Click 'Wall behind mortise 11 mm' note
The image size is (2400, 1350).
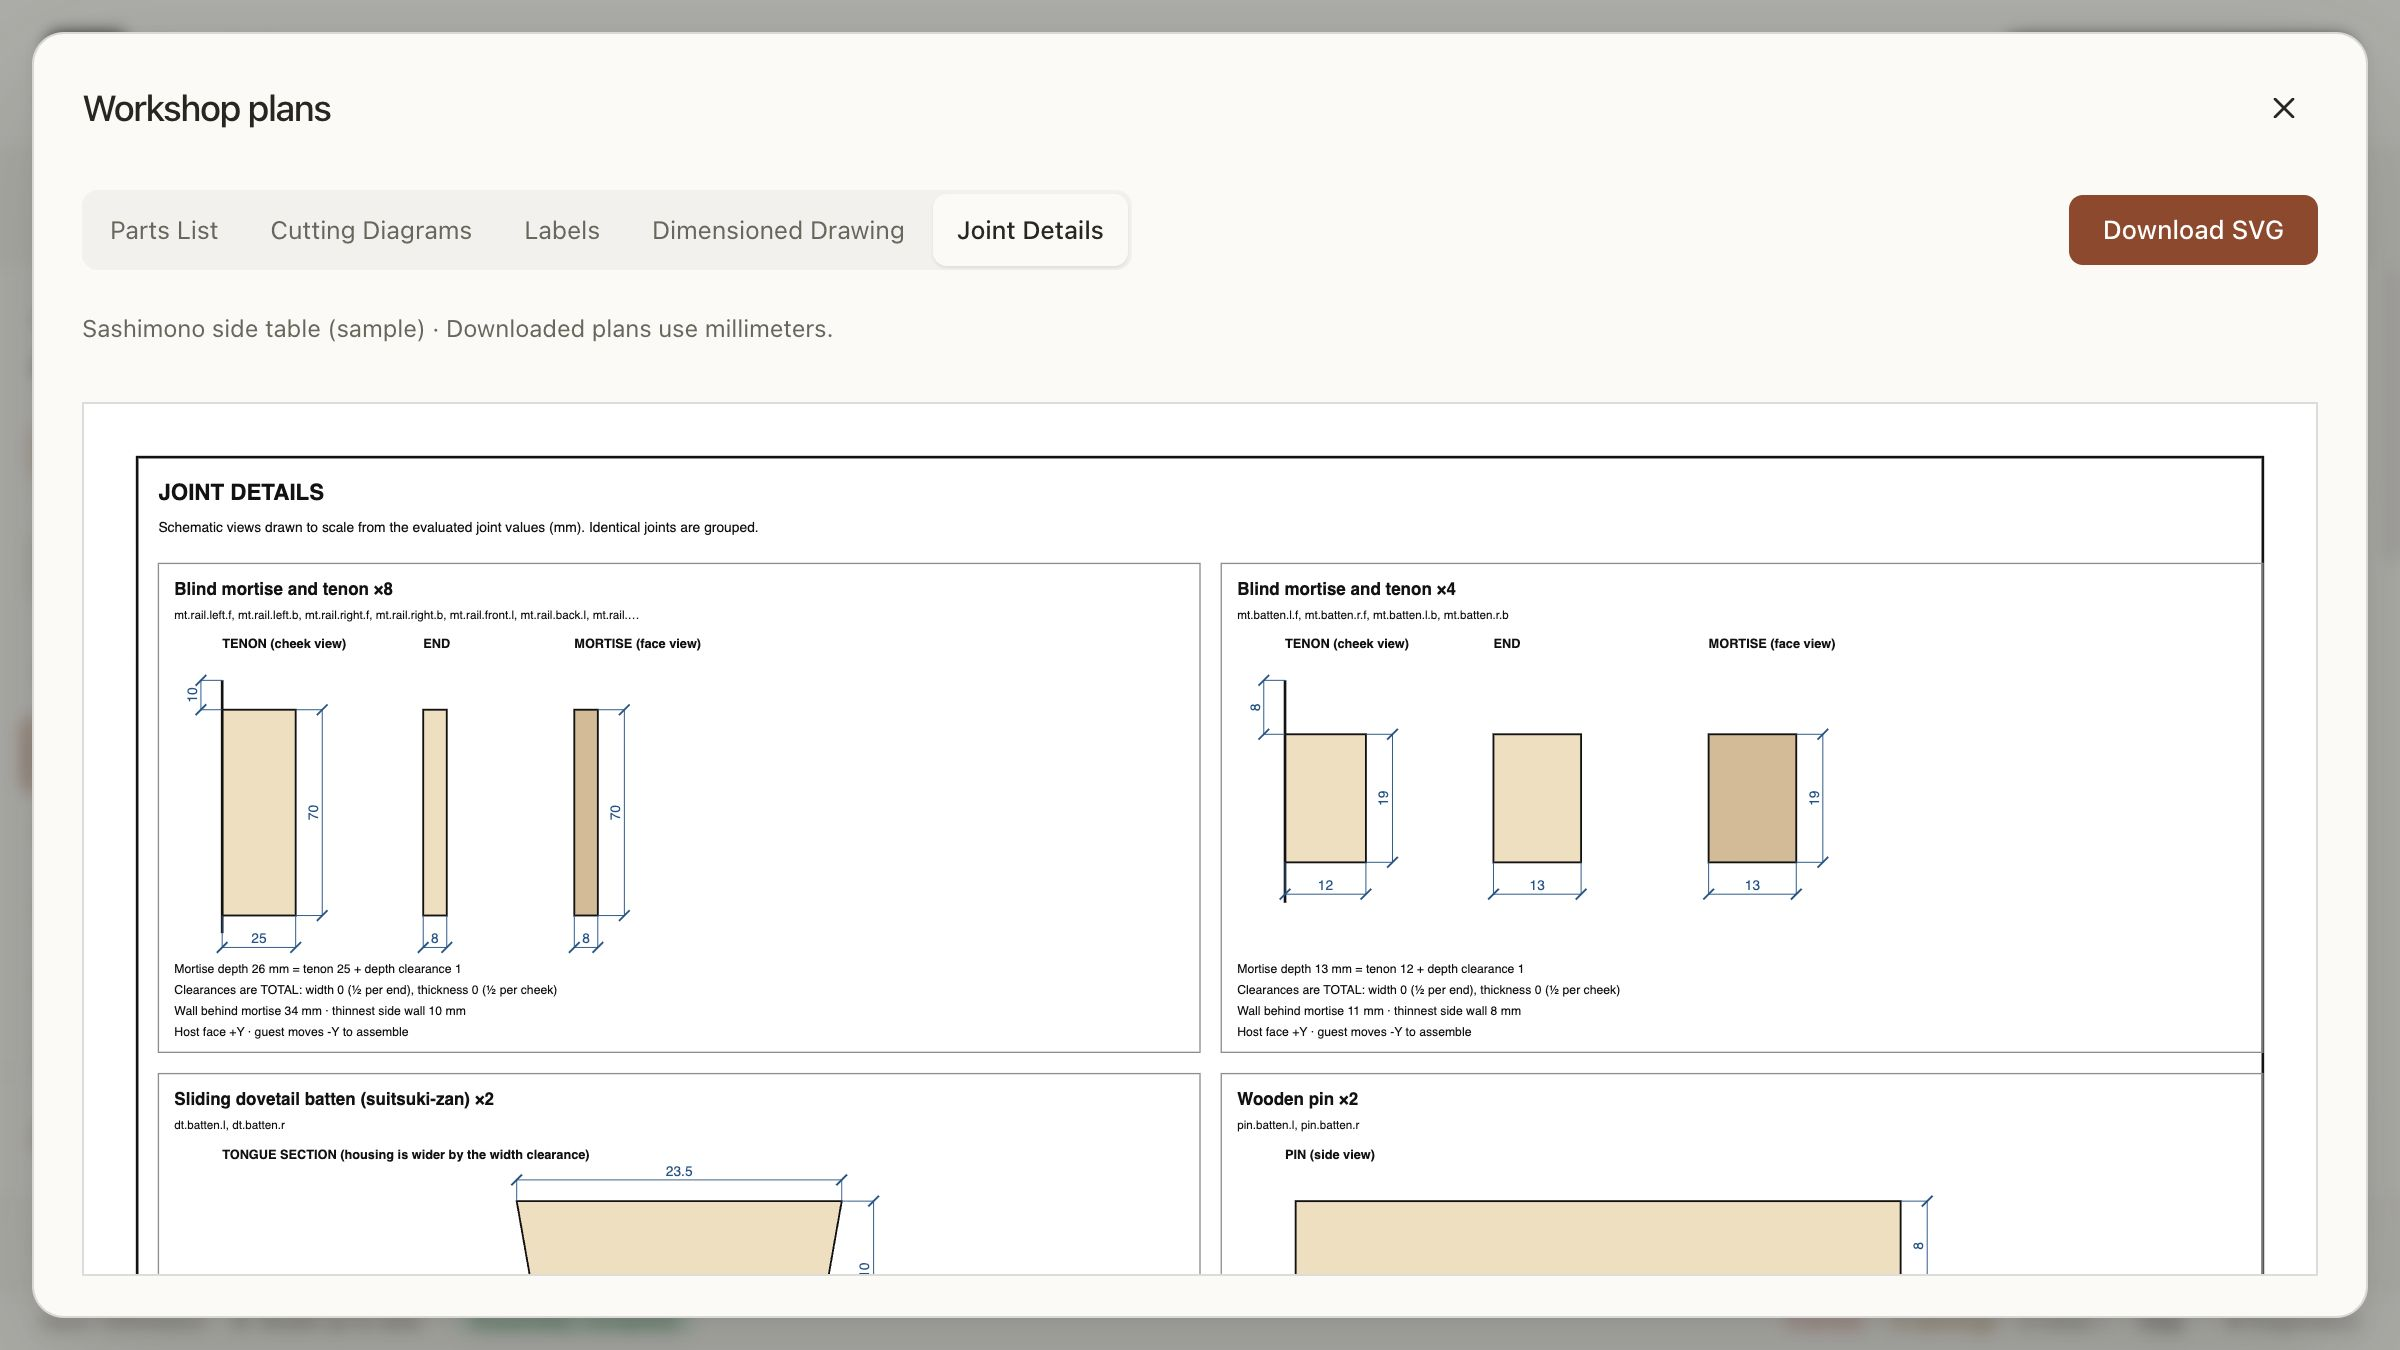[x=1379, y=1011]
